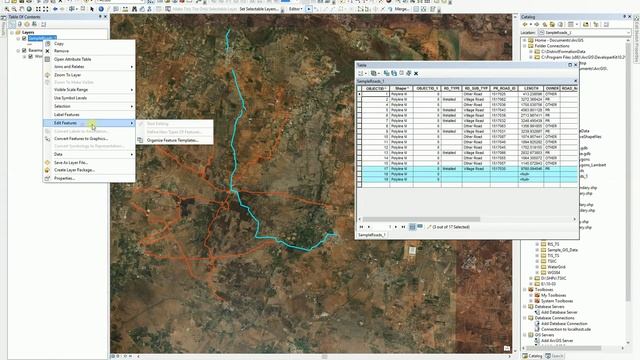Expand Home - Documents\ArcGIS node
Viewport: 640px width, 360px height.
tap(525, 40)
